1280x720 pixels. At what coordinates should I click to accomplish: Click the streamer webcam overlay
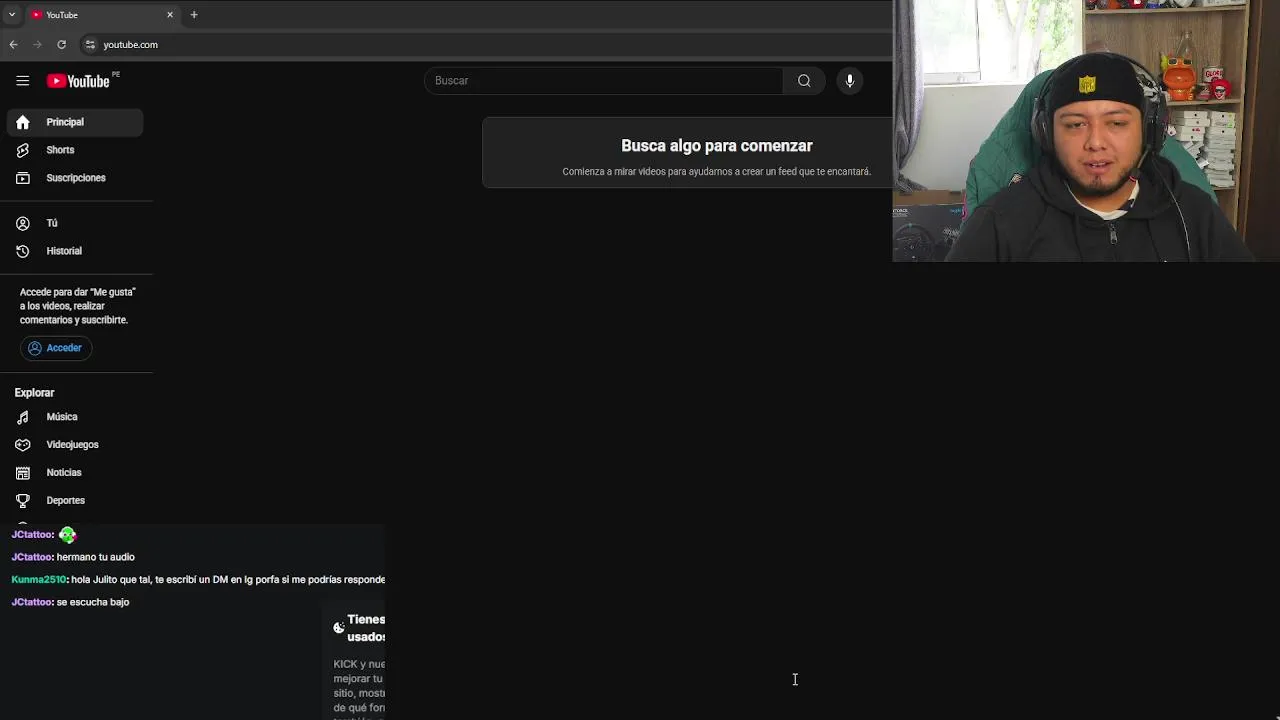[1086, 131]
